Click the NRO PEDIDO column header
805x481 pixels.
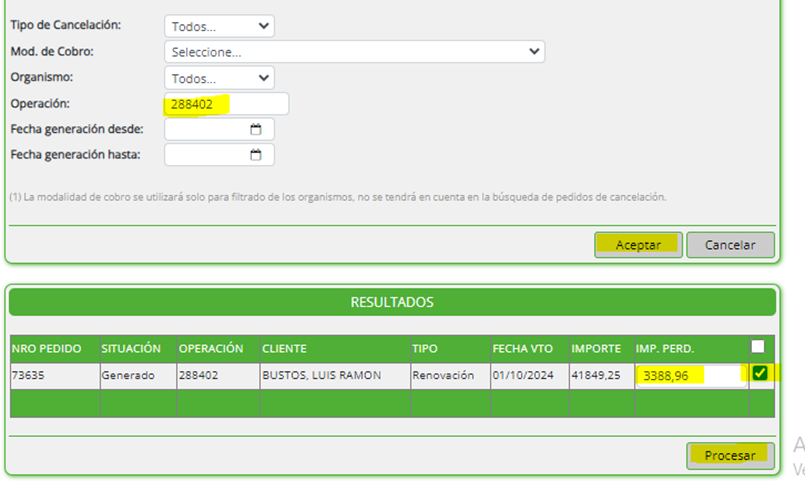point(46,349)
